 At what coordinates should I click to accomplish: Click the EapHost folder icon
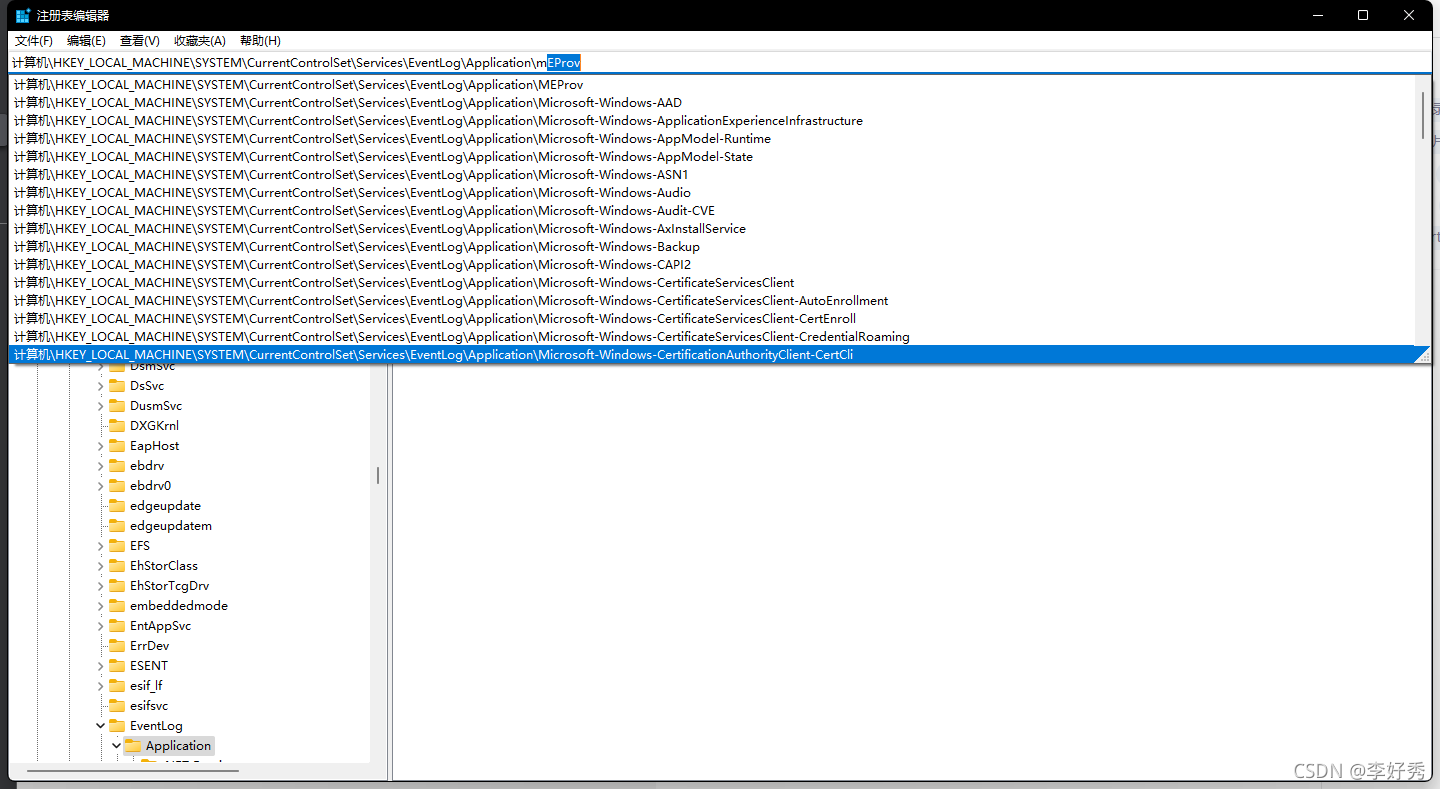[117, 446]
